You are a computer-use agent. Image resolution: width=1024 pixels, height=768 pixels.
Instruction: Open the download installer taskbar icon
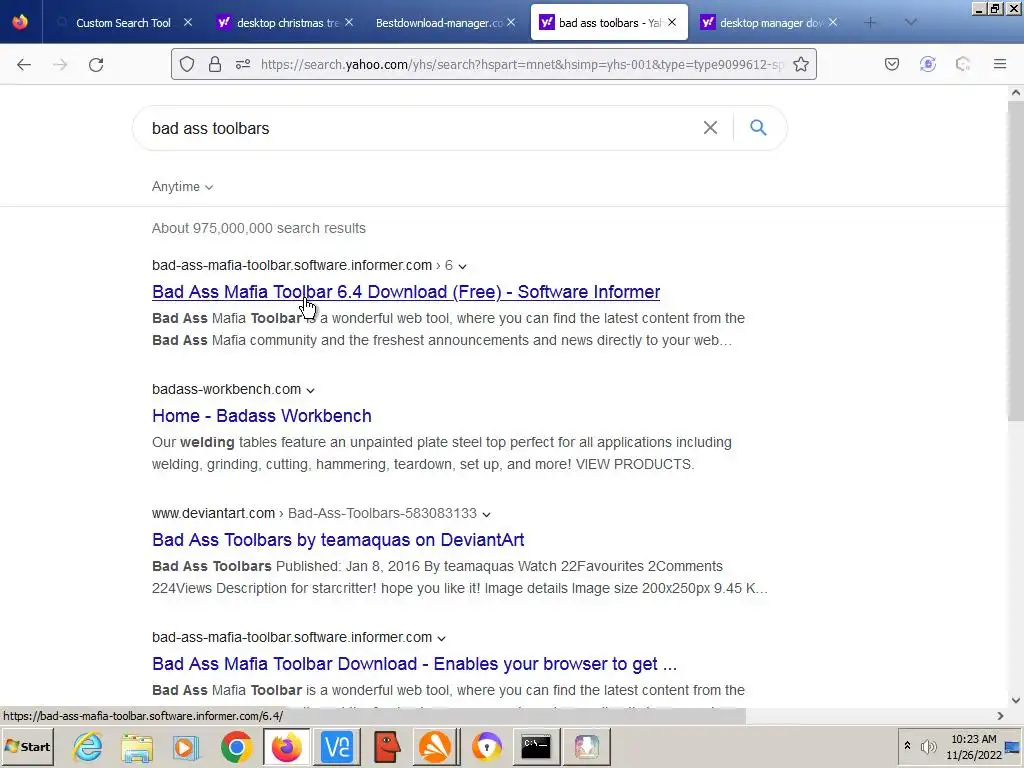coord(586,746)
